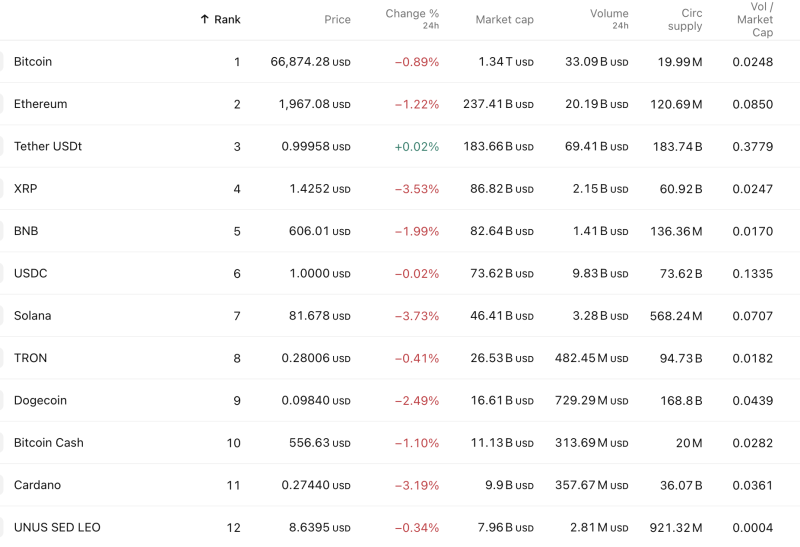The image size is (800, 547).
Task: Select Bitcoin price 66,874.28 USD
Action: (x=310, y=62)
